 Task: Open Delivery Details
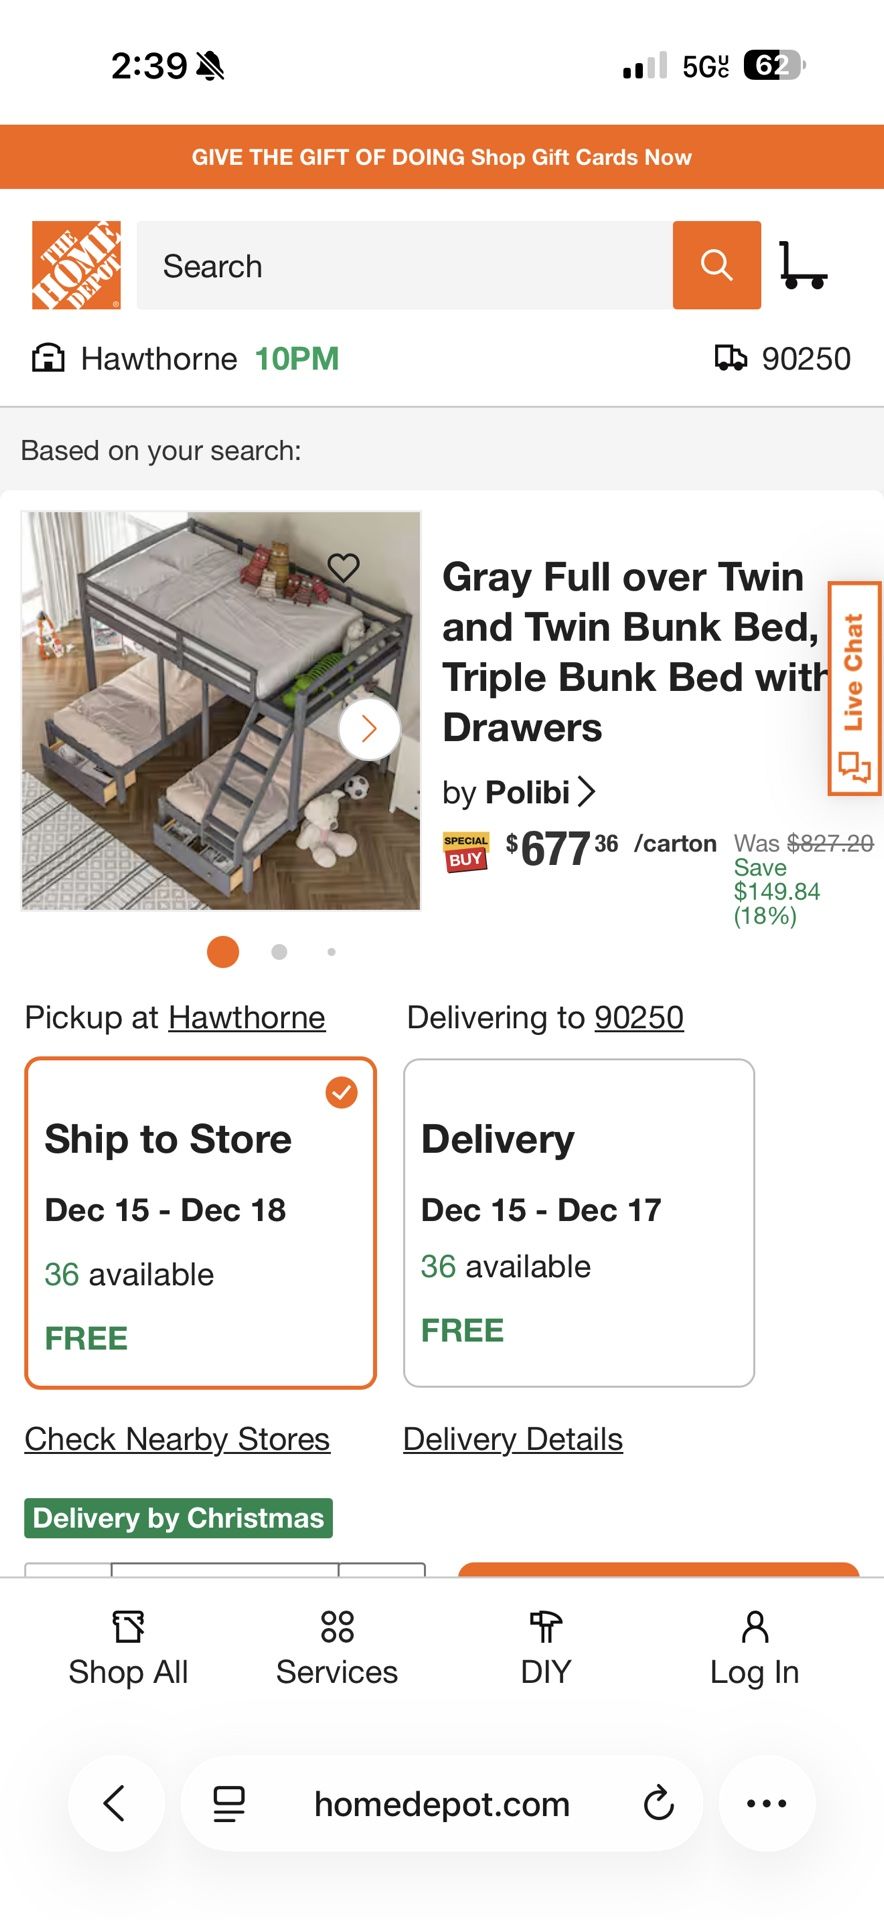click(x=512, y=1438)
